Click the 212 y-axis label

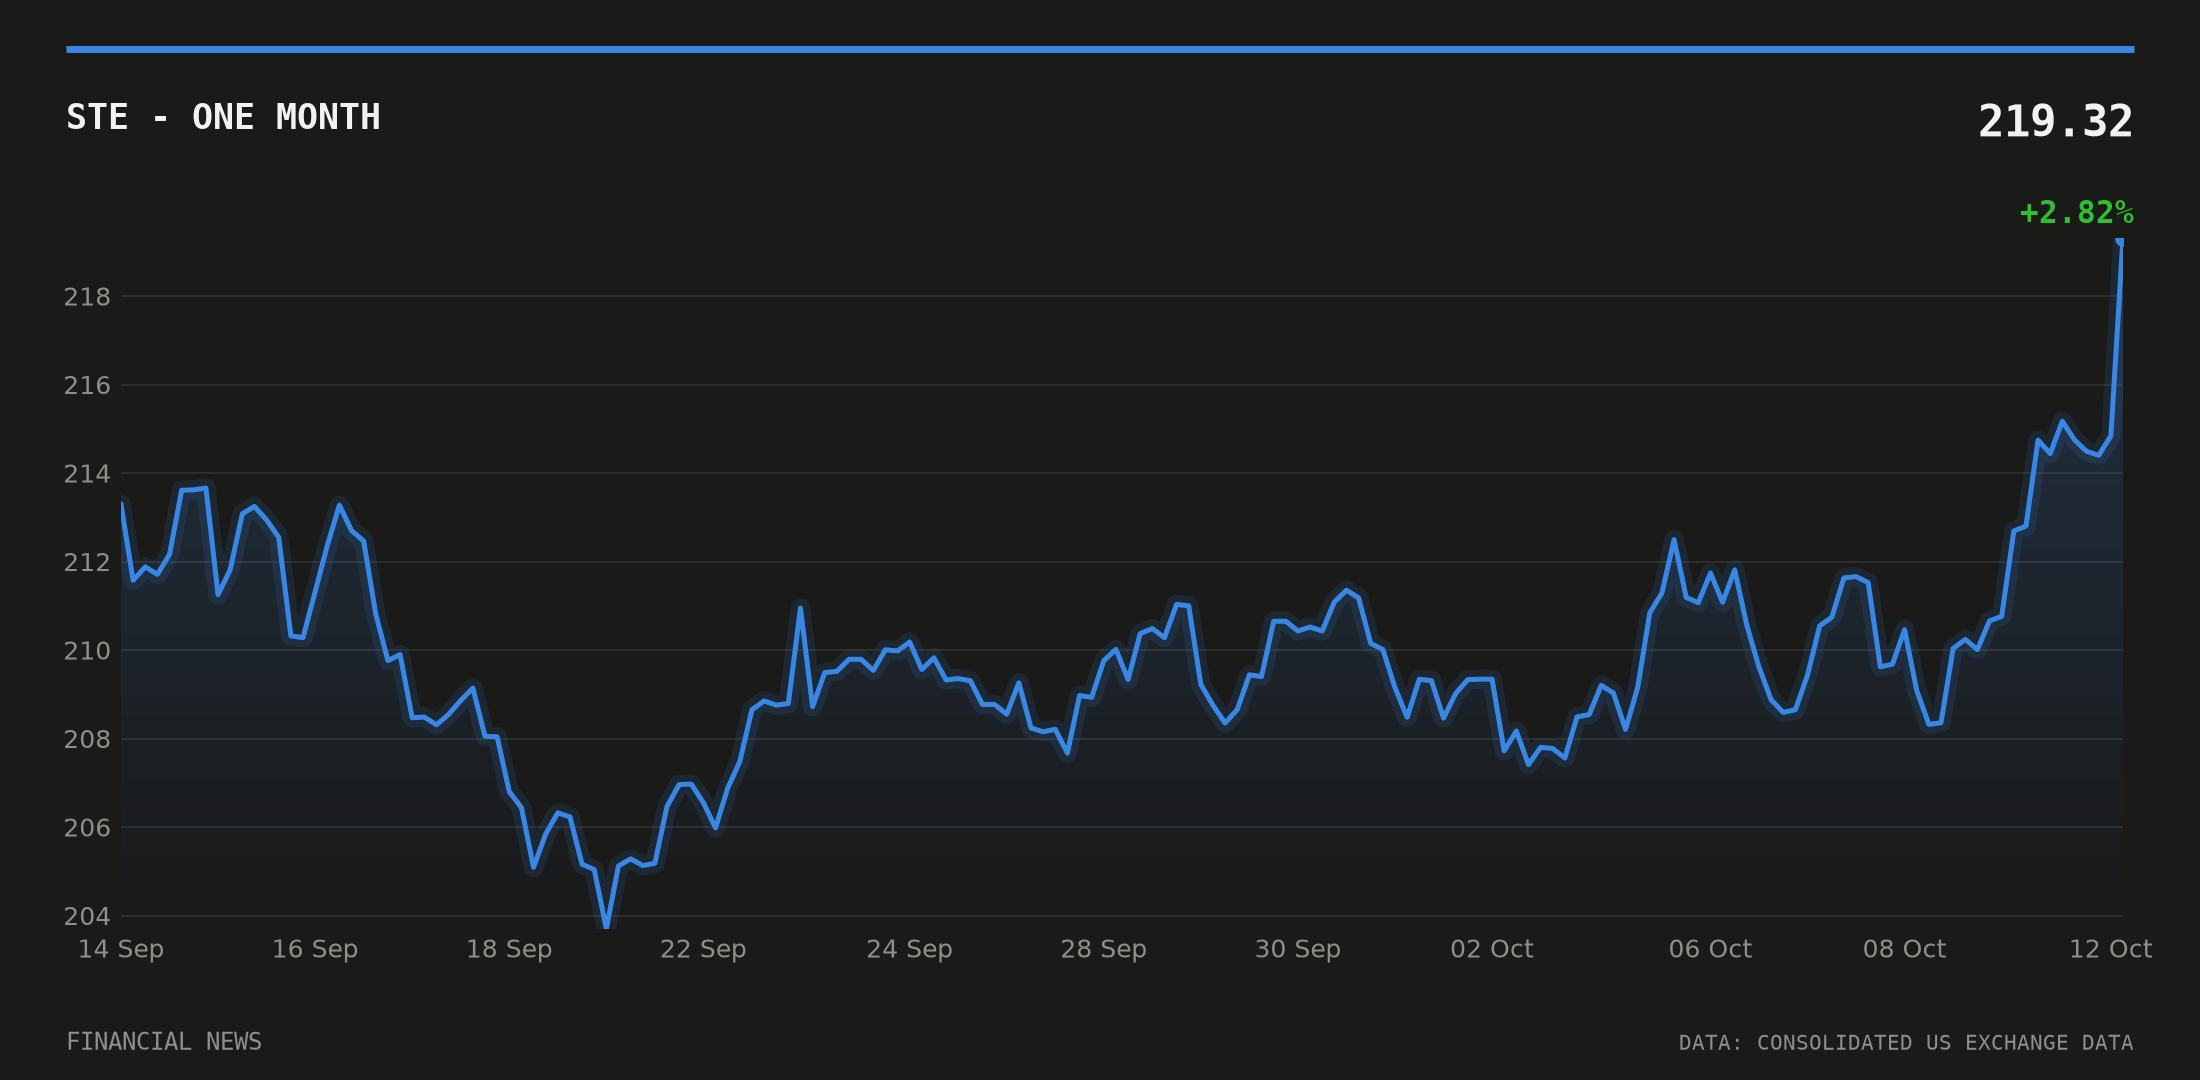(x=87, y=563)
